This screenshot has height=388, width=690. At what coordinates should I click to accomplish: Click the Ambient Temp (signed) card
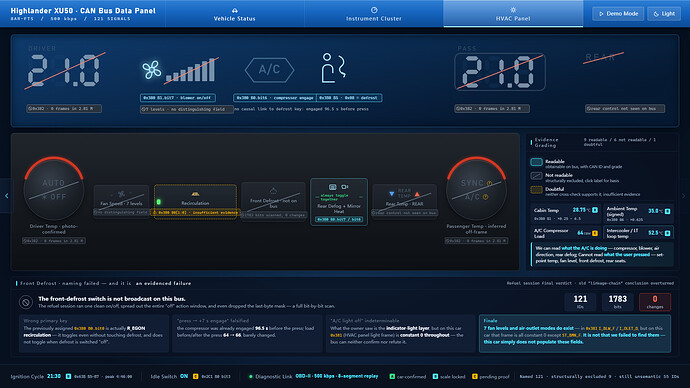coord(639,213)
